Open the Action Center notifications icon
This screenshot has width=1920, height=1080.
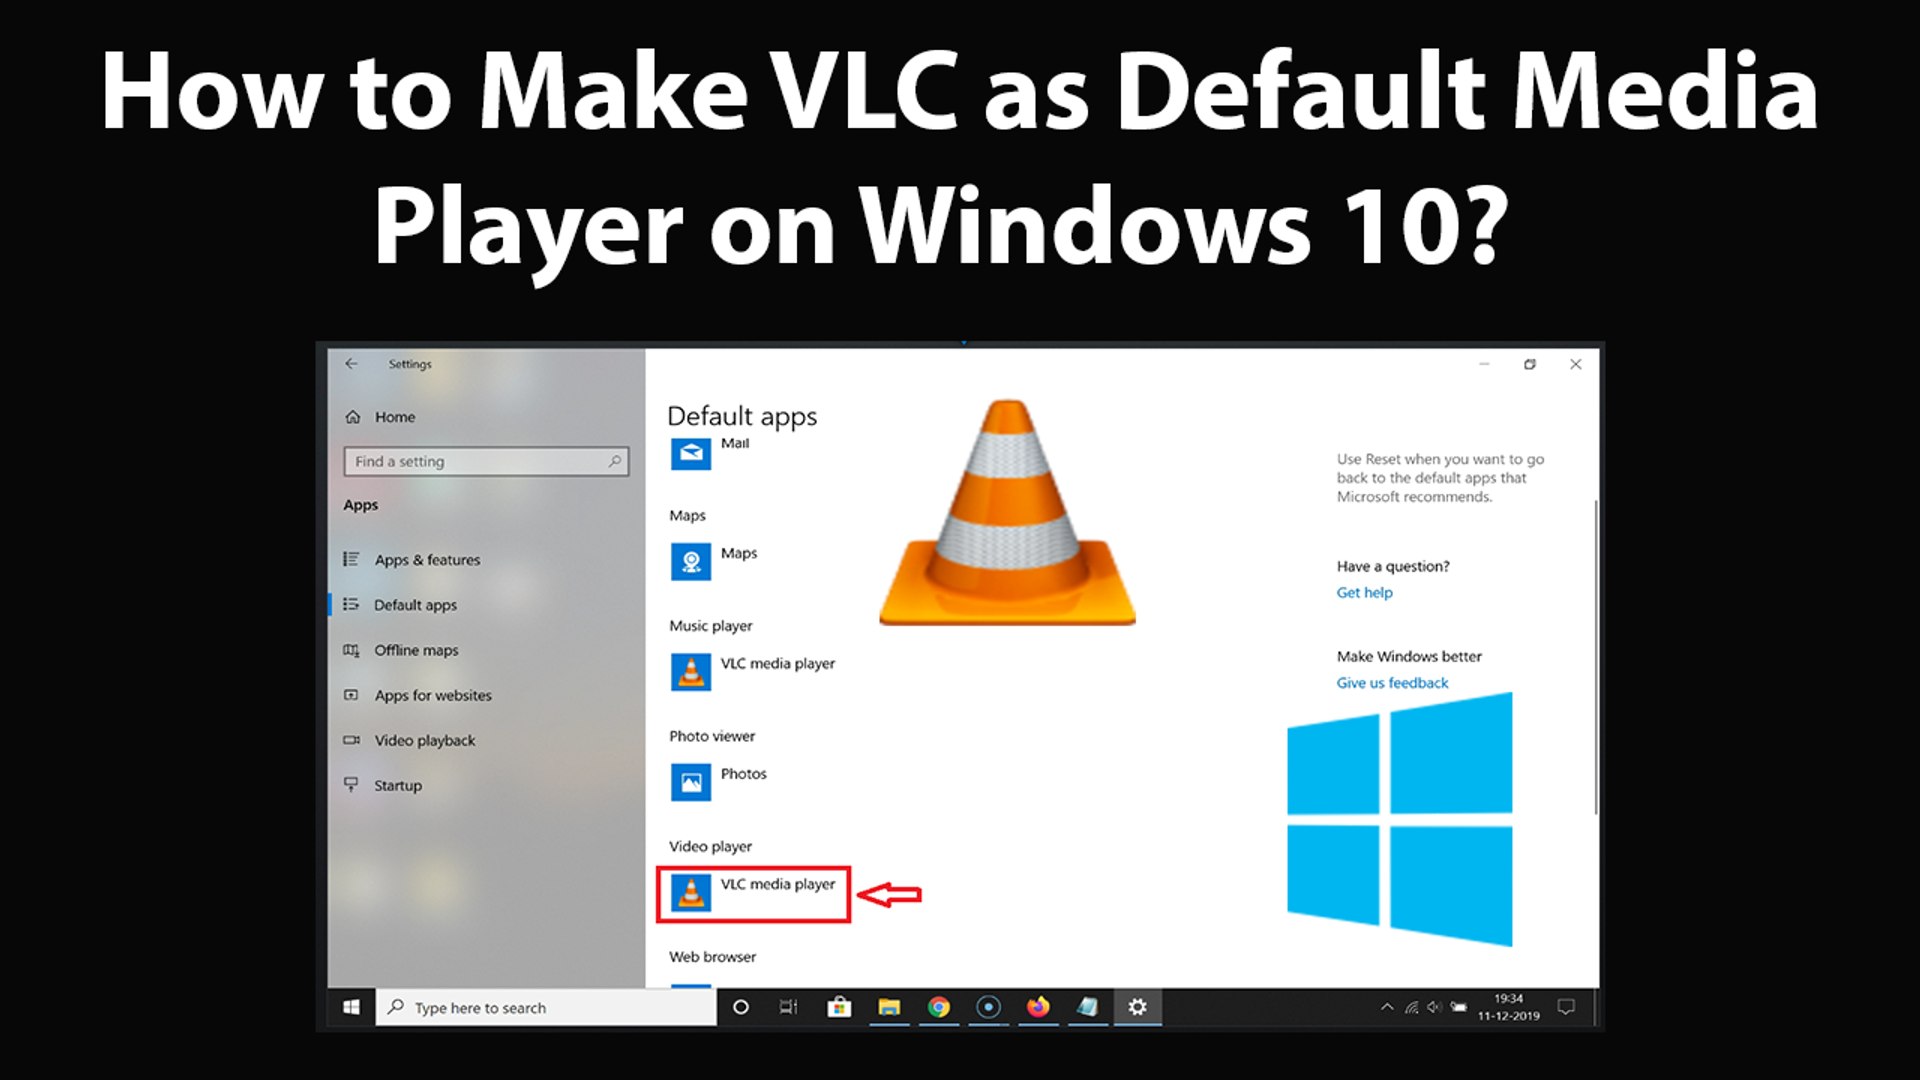pyautogui.click(x=1567, y=1007)
